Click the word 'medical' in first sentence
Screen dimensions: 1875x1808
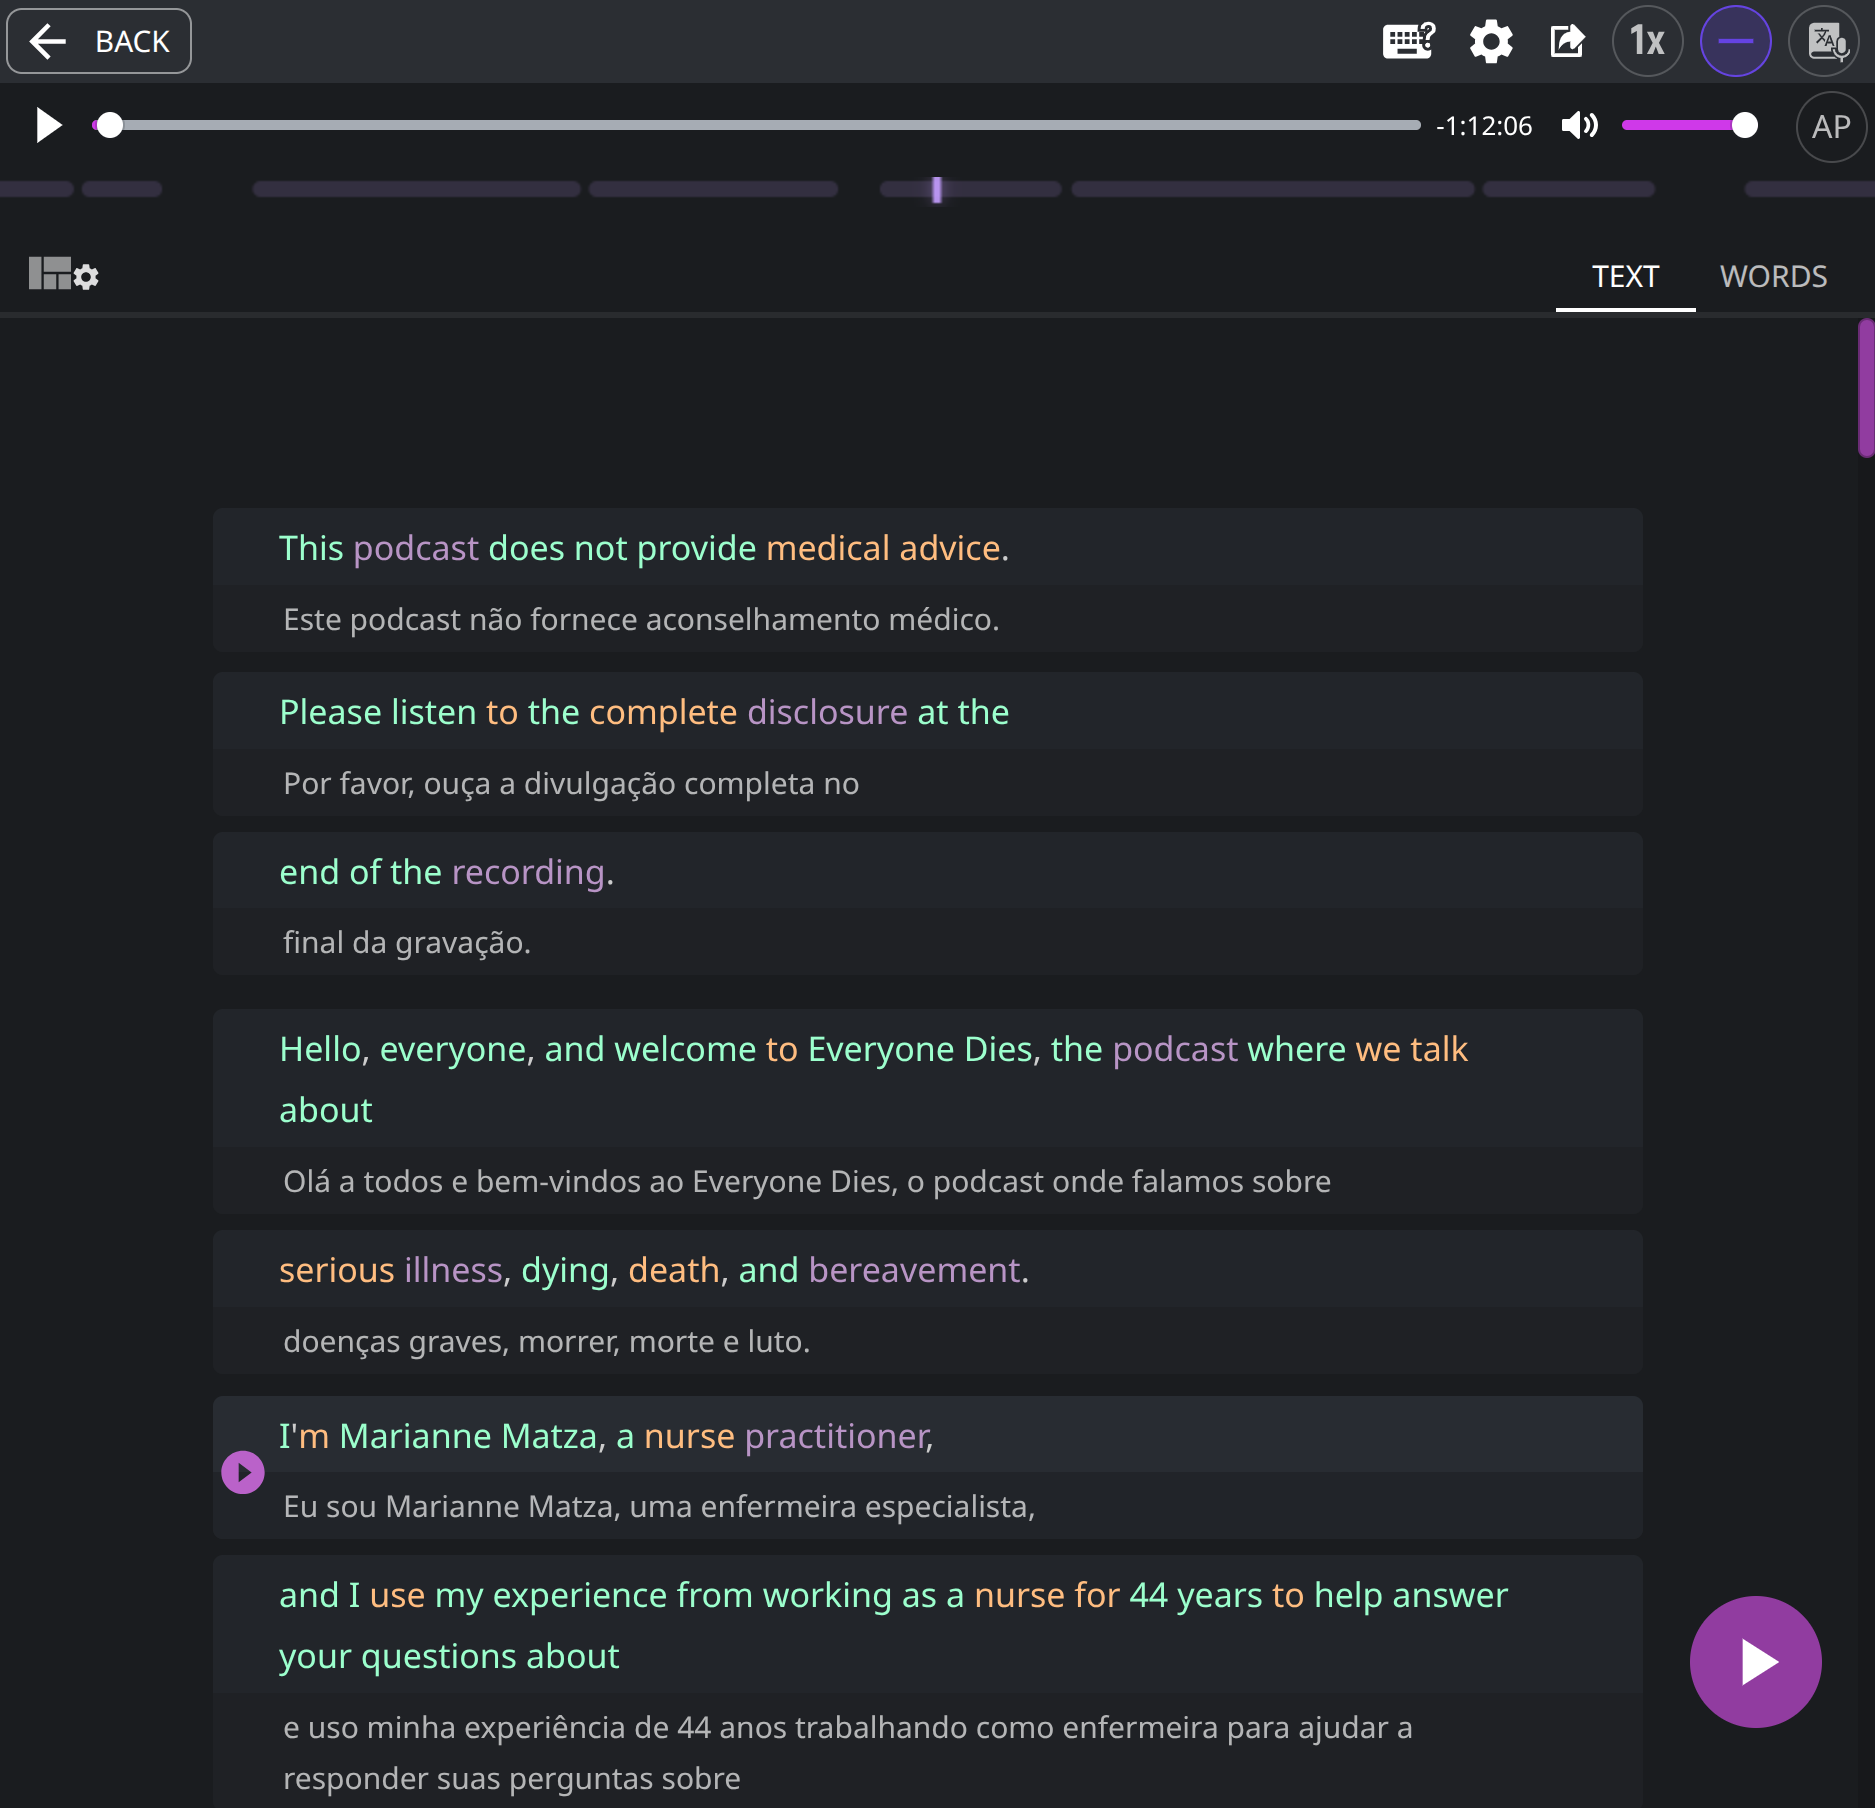pyautogui.click(x=828, y=548)
